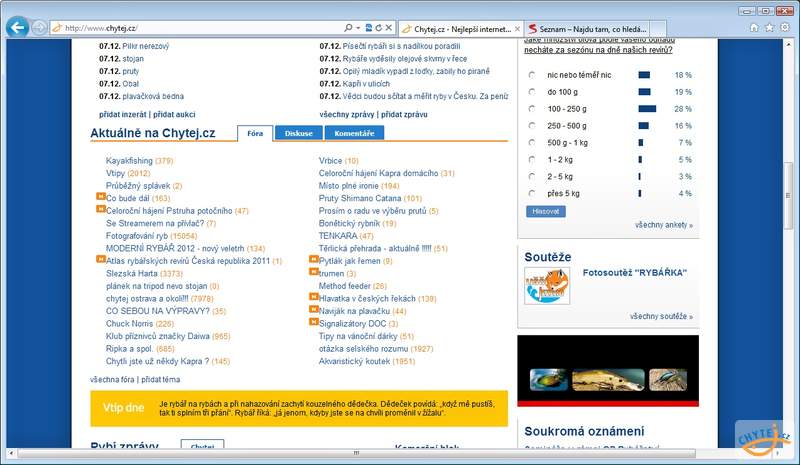
Task: Click the horizontal scrollbar left arrow
Action: click(x=11, y=453)
